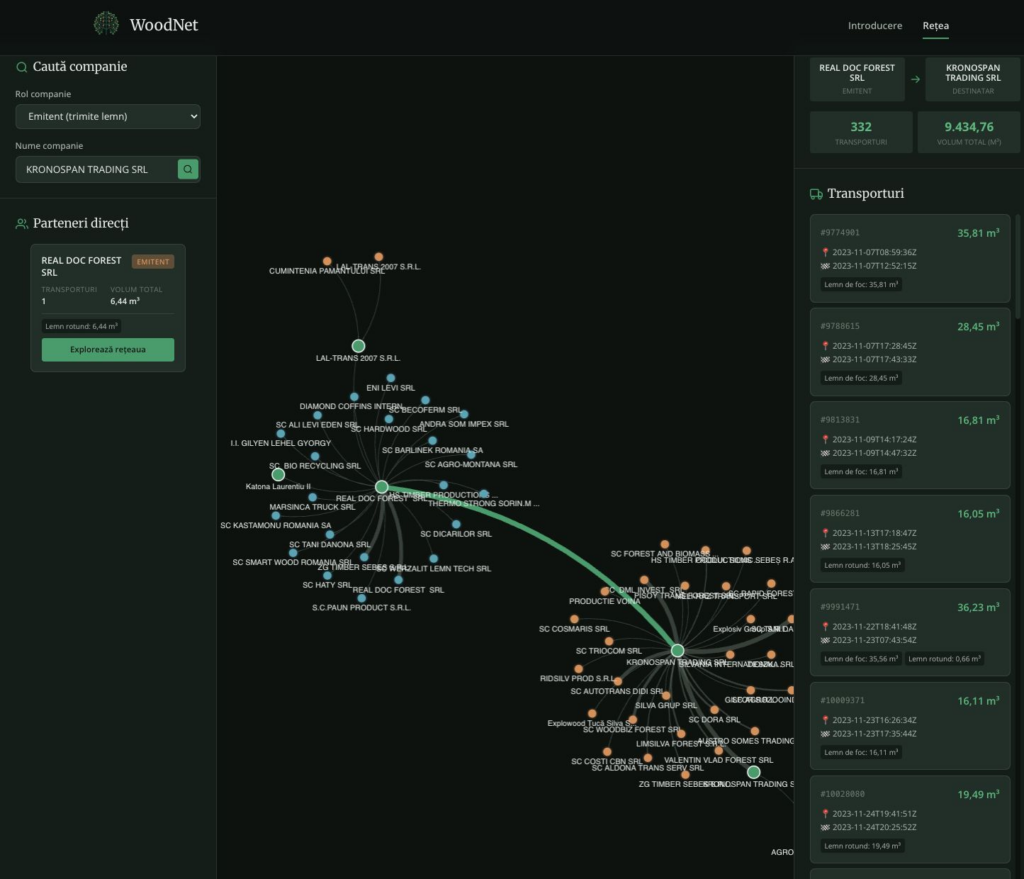This screenshot has height=879, width=1024.
Task: Select the REAL DOC FOREST SRL graph node
Action: tap(381, 487)
